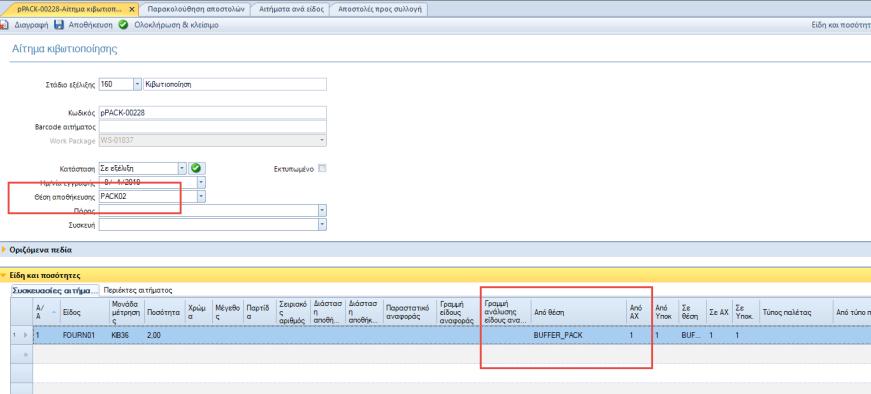Click the Σε θέση column header
The image size is (871, 394).
coord(692,312)
